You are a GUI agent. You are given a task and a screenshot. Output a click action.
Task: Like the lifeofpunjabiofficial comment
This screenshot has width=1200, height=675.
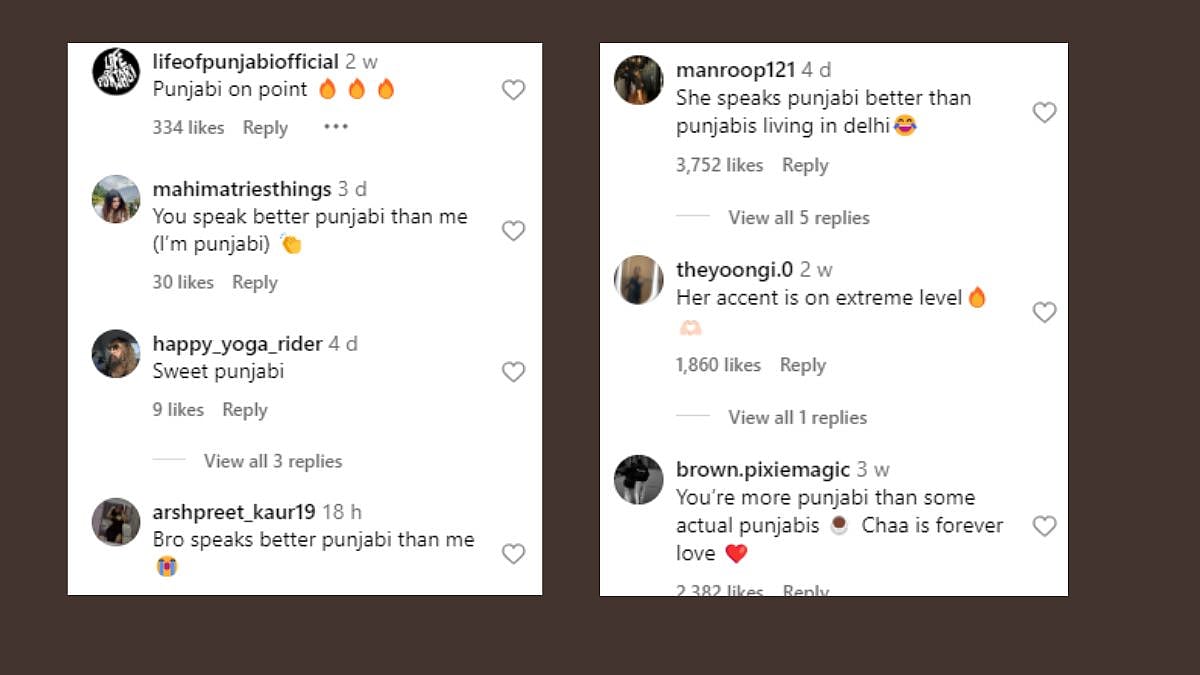pyautogui.click(x=513, y=90)
